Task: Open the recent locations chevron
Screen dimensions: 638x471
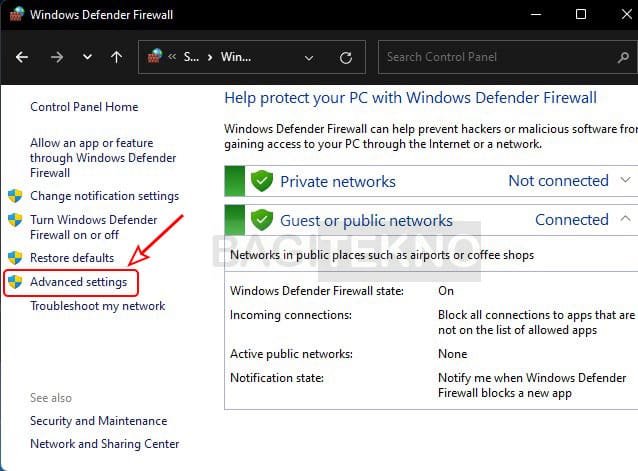Action: click(x=87, y=57)
